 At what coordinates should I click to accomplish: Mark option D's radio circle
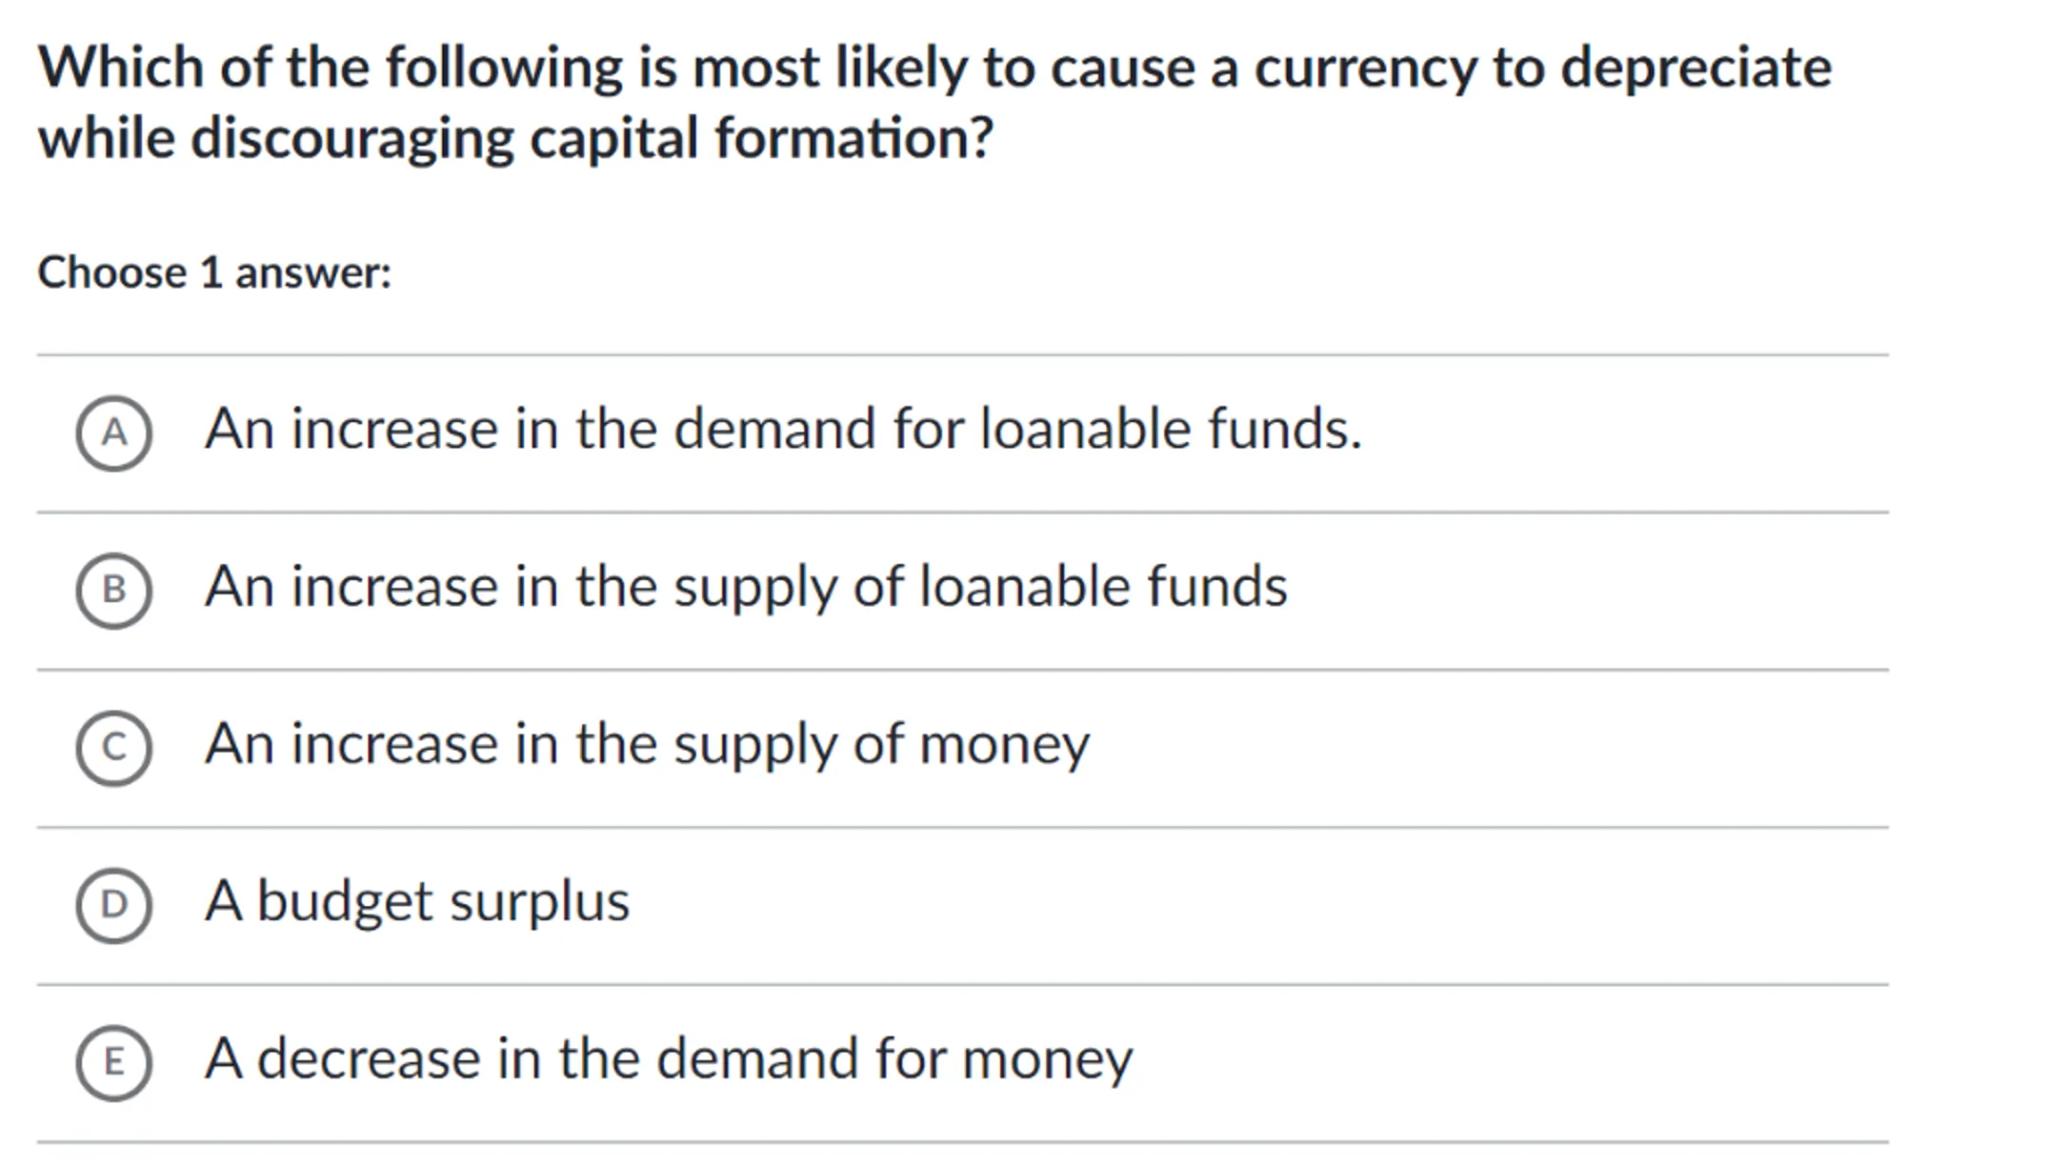114,905
